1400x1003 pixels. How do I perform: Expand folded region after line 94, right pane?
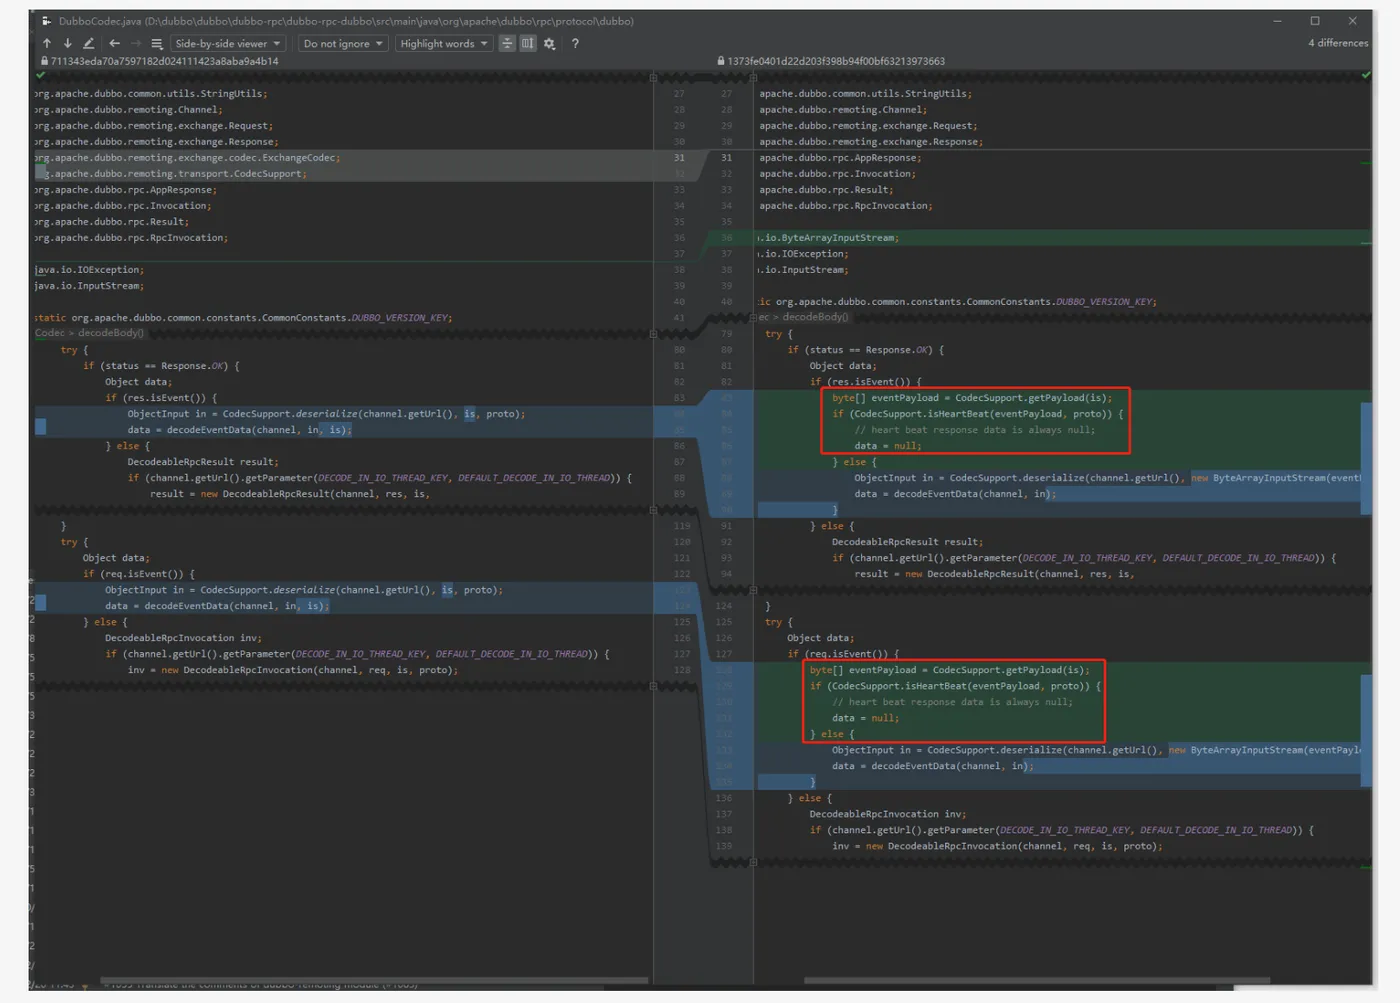click(753, 590)
